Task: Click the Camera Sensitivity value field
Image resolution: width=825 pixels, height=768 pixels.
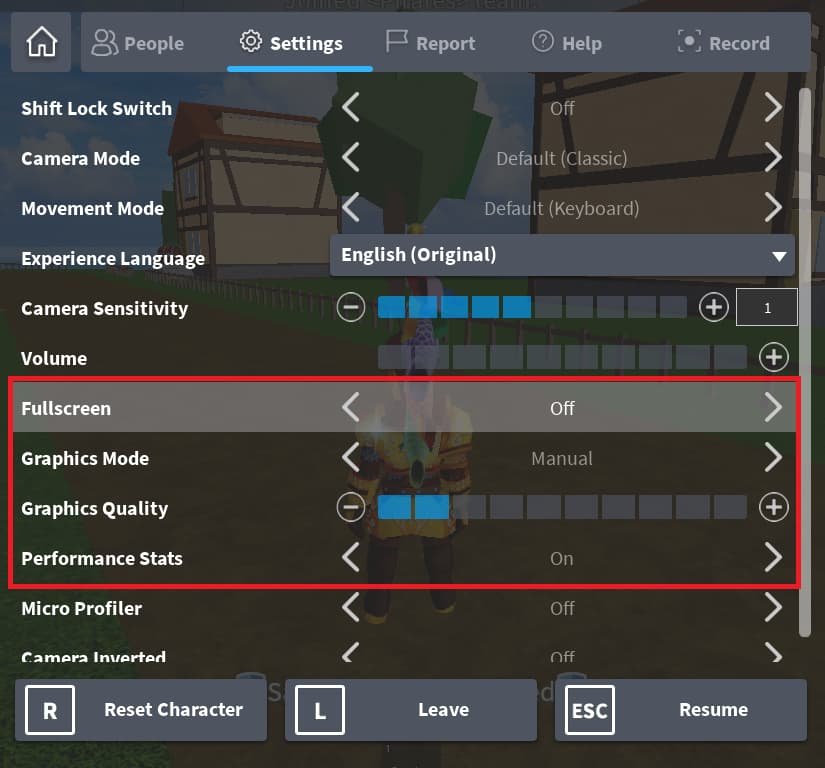Action: (x=767, y=308)
